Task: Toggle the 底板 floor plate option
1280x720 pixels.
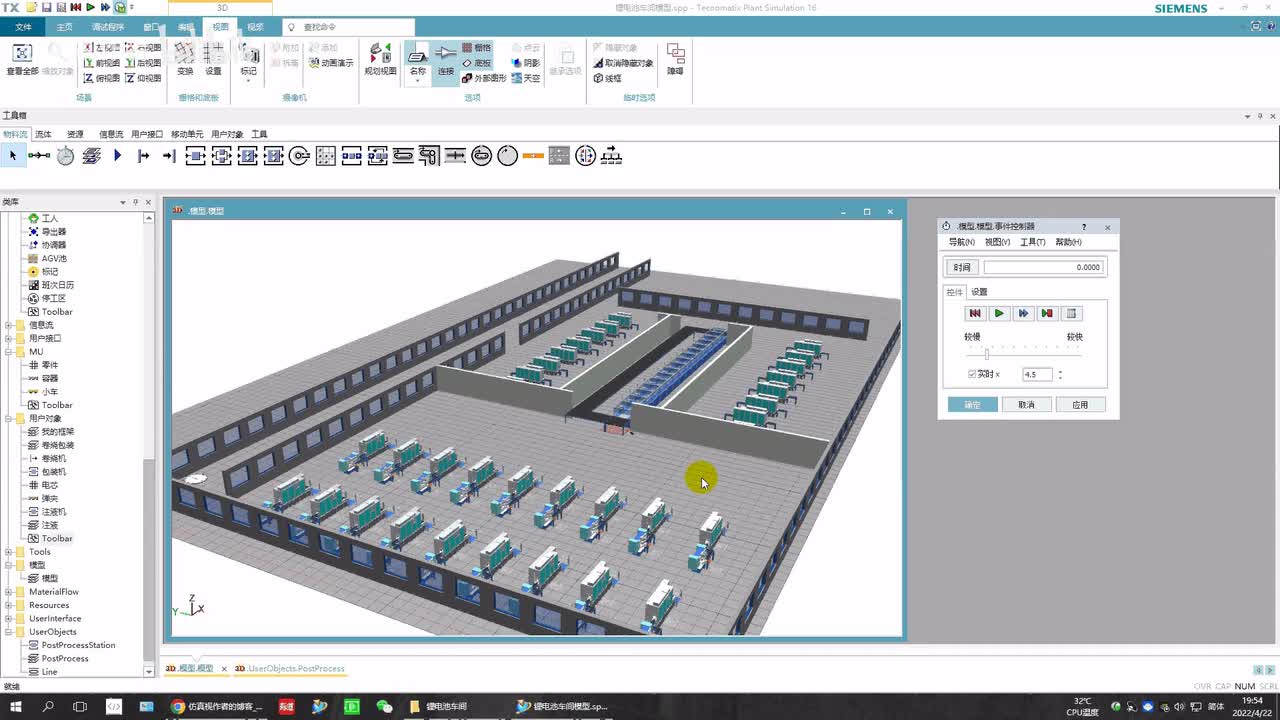Action: pos(476,63)
